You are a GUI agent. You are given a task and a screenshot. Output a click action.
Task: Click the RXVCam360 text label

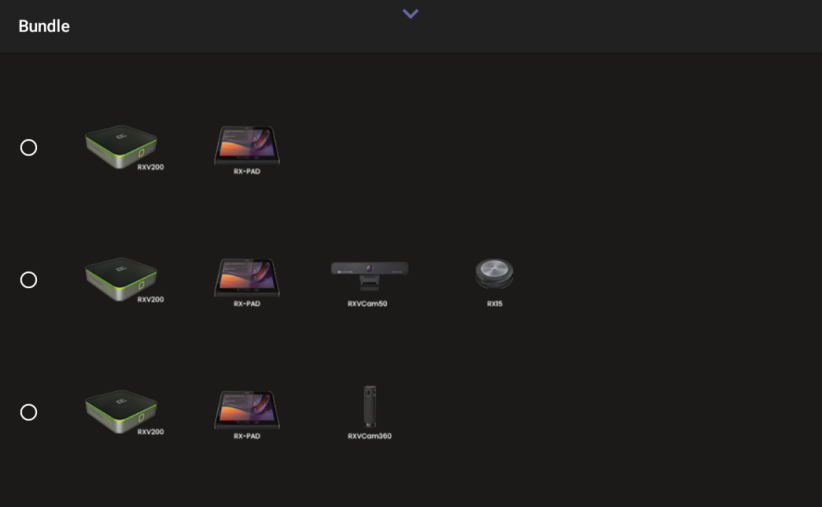tap(369, 436)
